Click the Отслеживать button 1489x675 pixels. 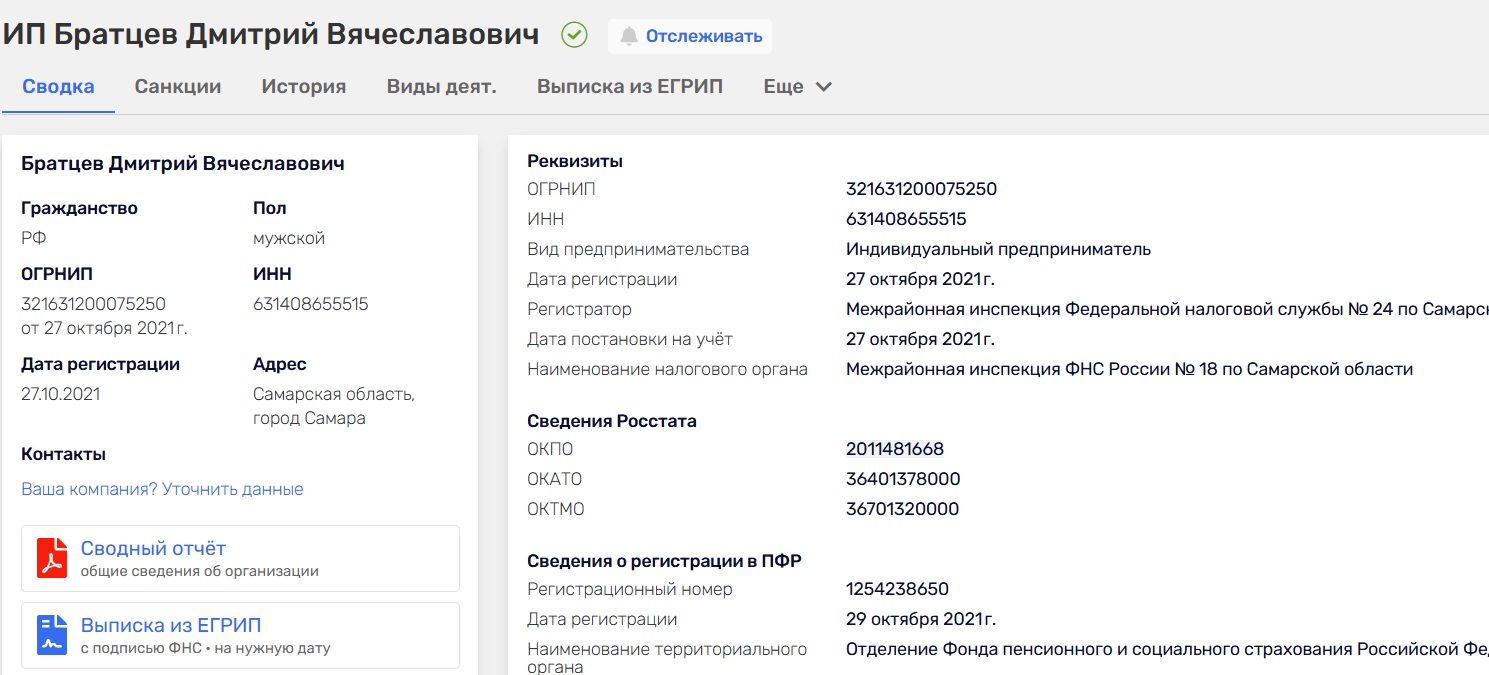(x=690, y=37)
